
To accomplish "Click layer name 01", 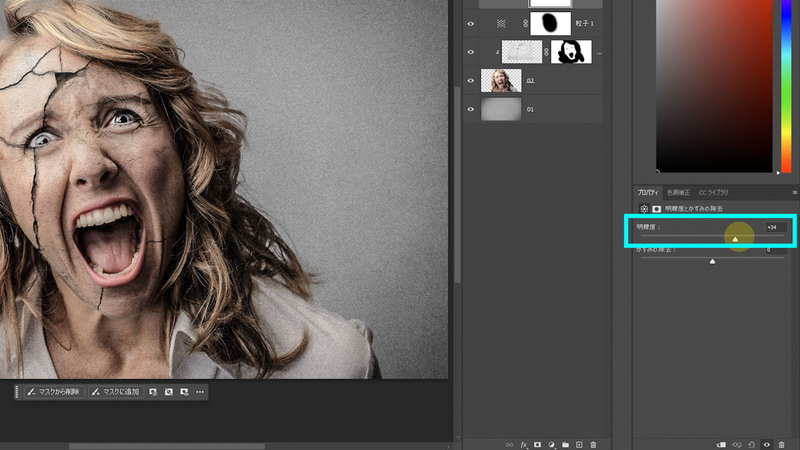I will (530, 109).
